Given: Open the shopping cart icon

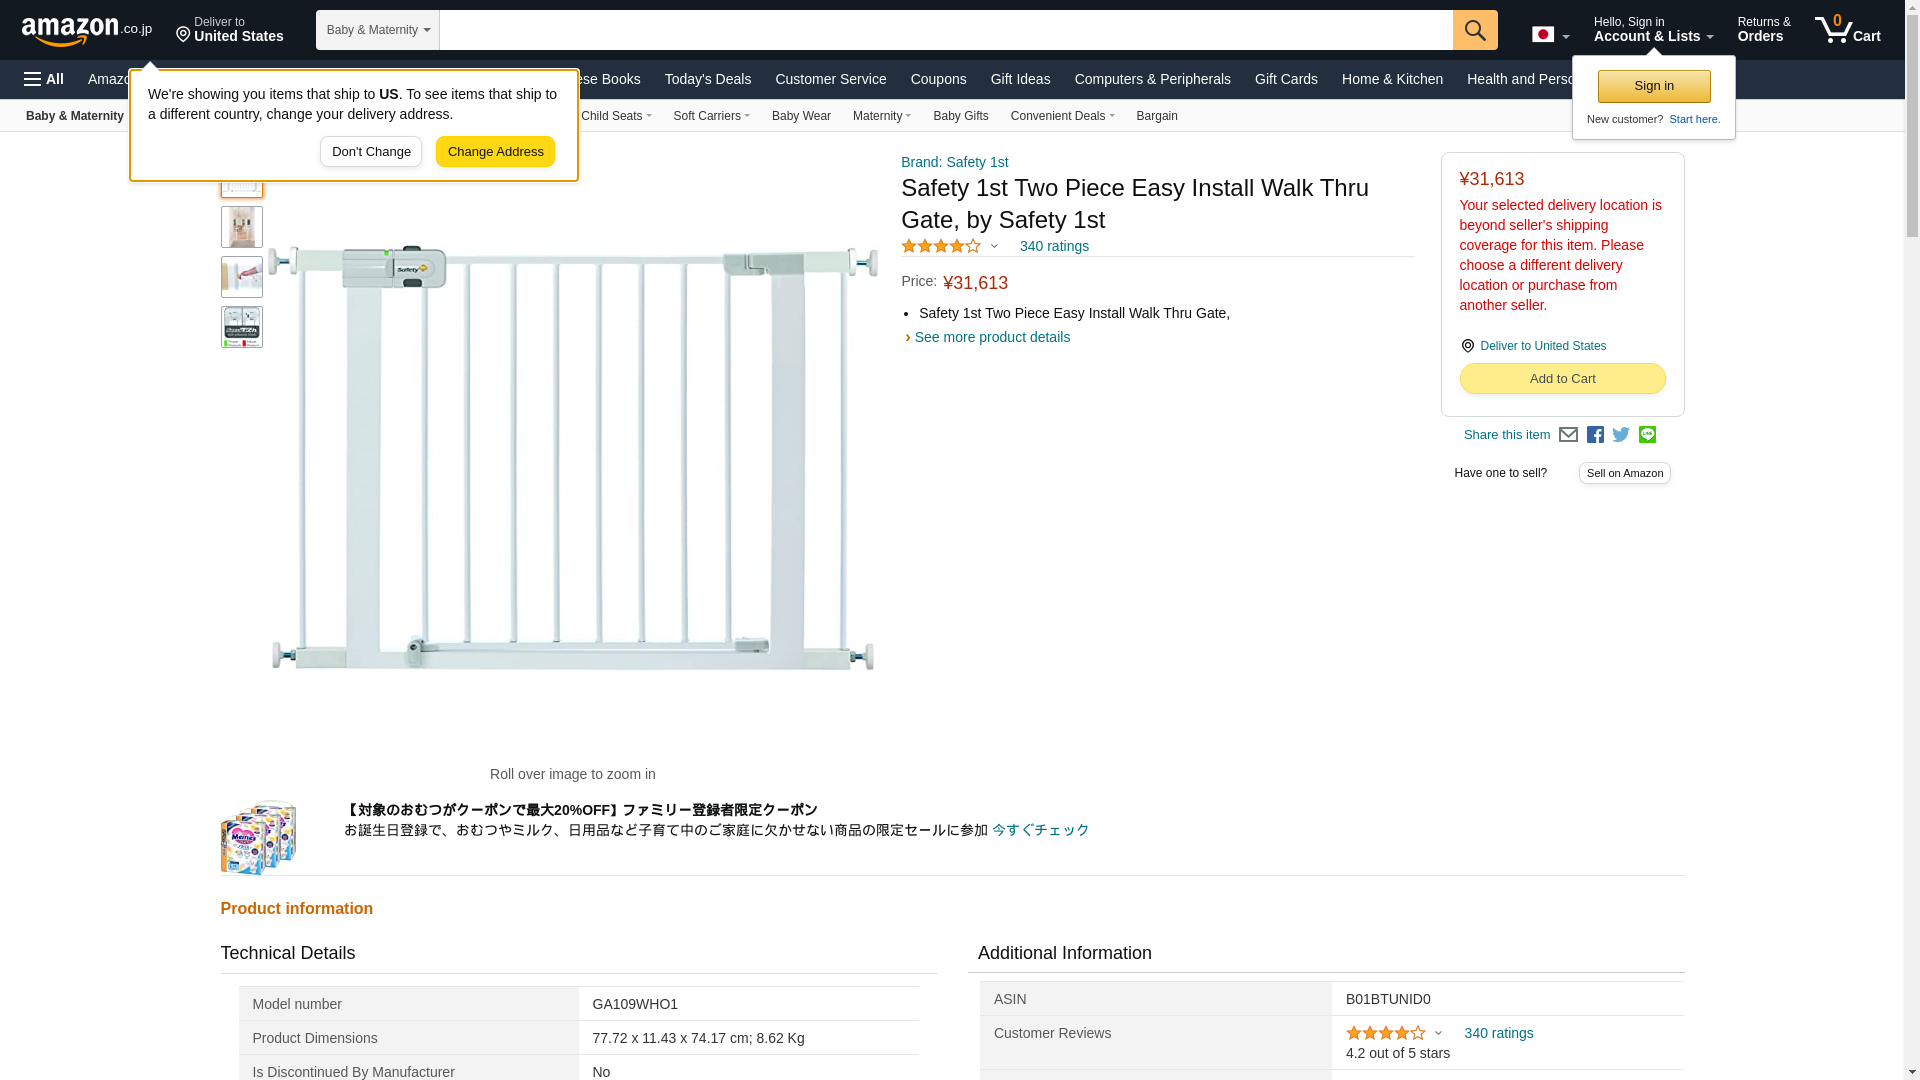Looking at the screenshot, I should [x=1847, y=30].
